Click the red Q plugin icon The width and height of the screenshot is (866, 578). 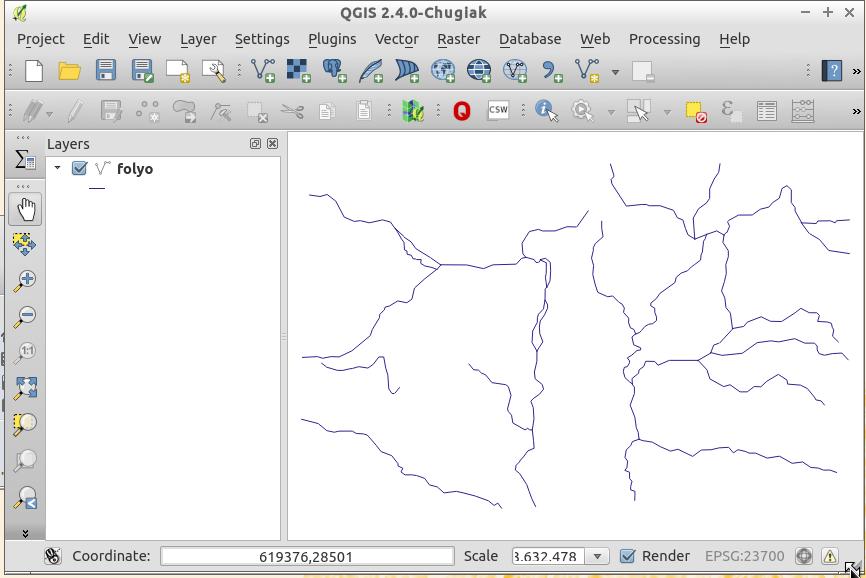tap(462, 111)
